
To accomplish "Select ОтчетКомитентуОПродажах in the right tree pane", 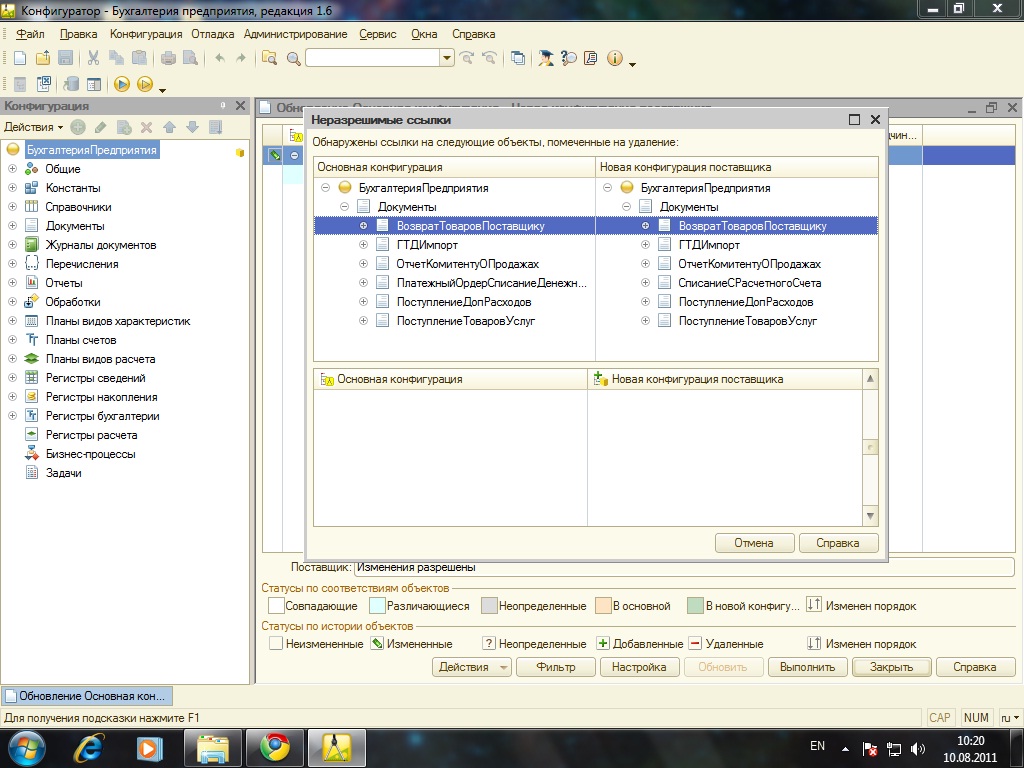I will (749, 264).
